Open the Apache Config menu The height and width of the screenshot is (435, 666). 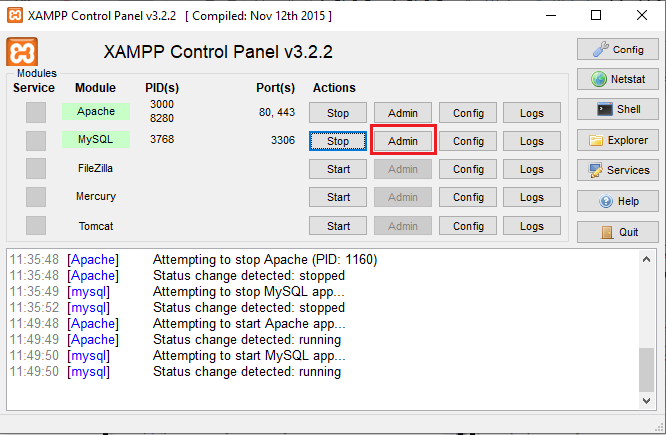[468, 113]
